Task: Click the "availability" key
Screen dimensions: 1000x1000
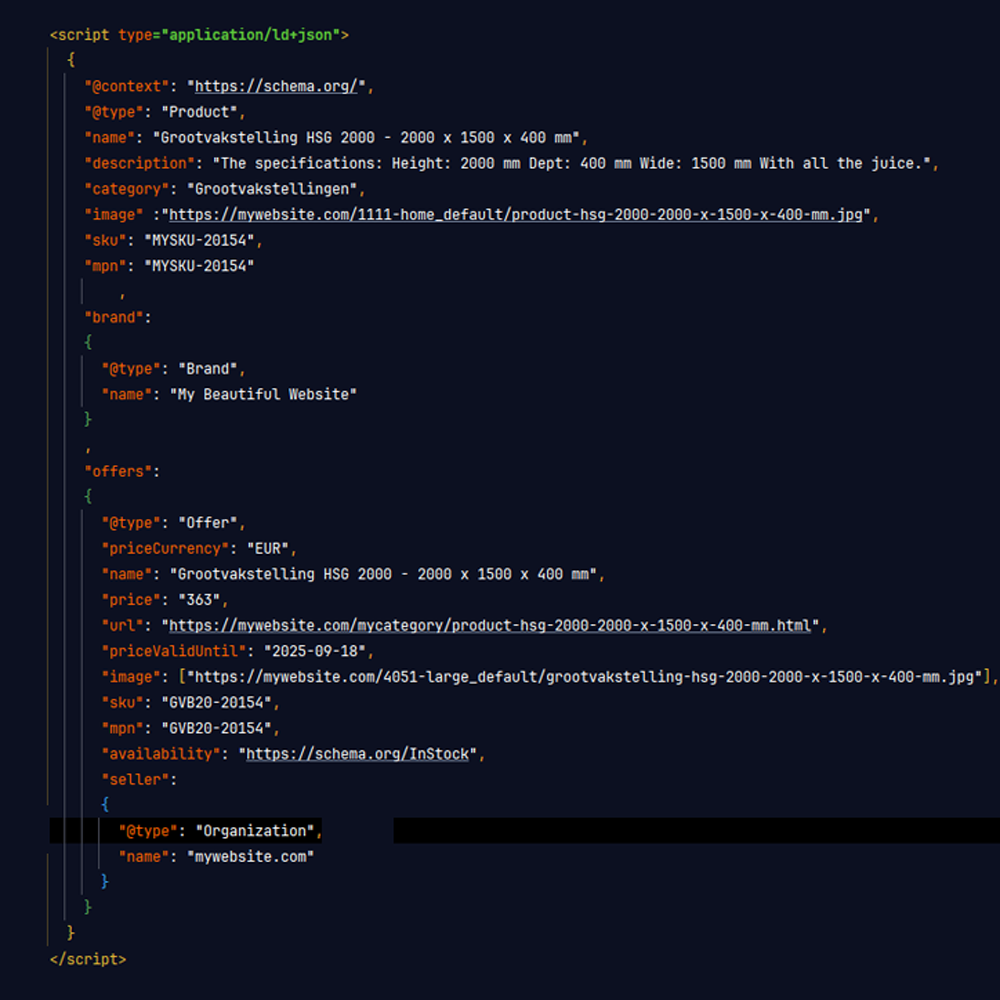Action: point(161,754)
